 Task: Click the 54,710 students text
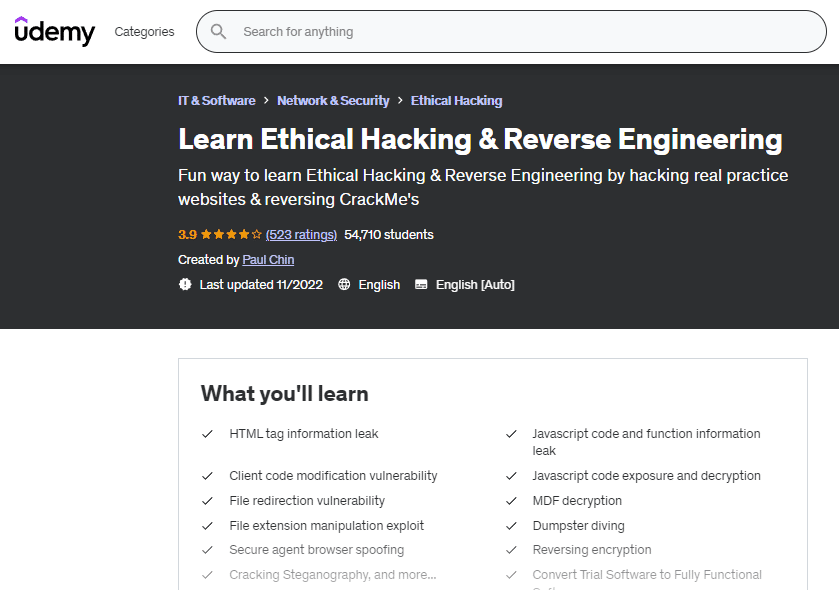point(389,235)
